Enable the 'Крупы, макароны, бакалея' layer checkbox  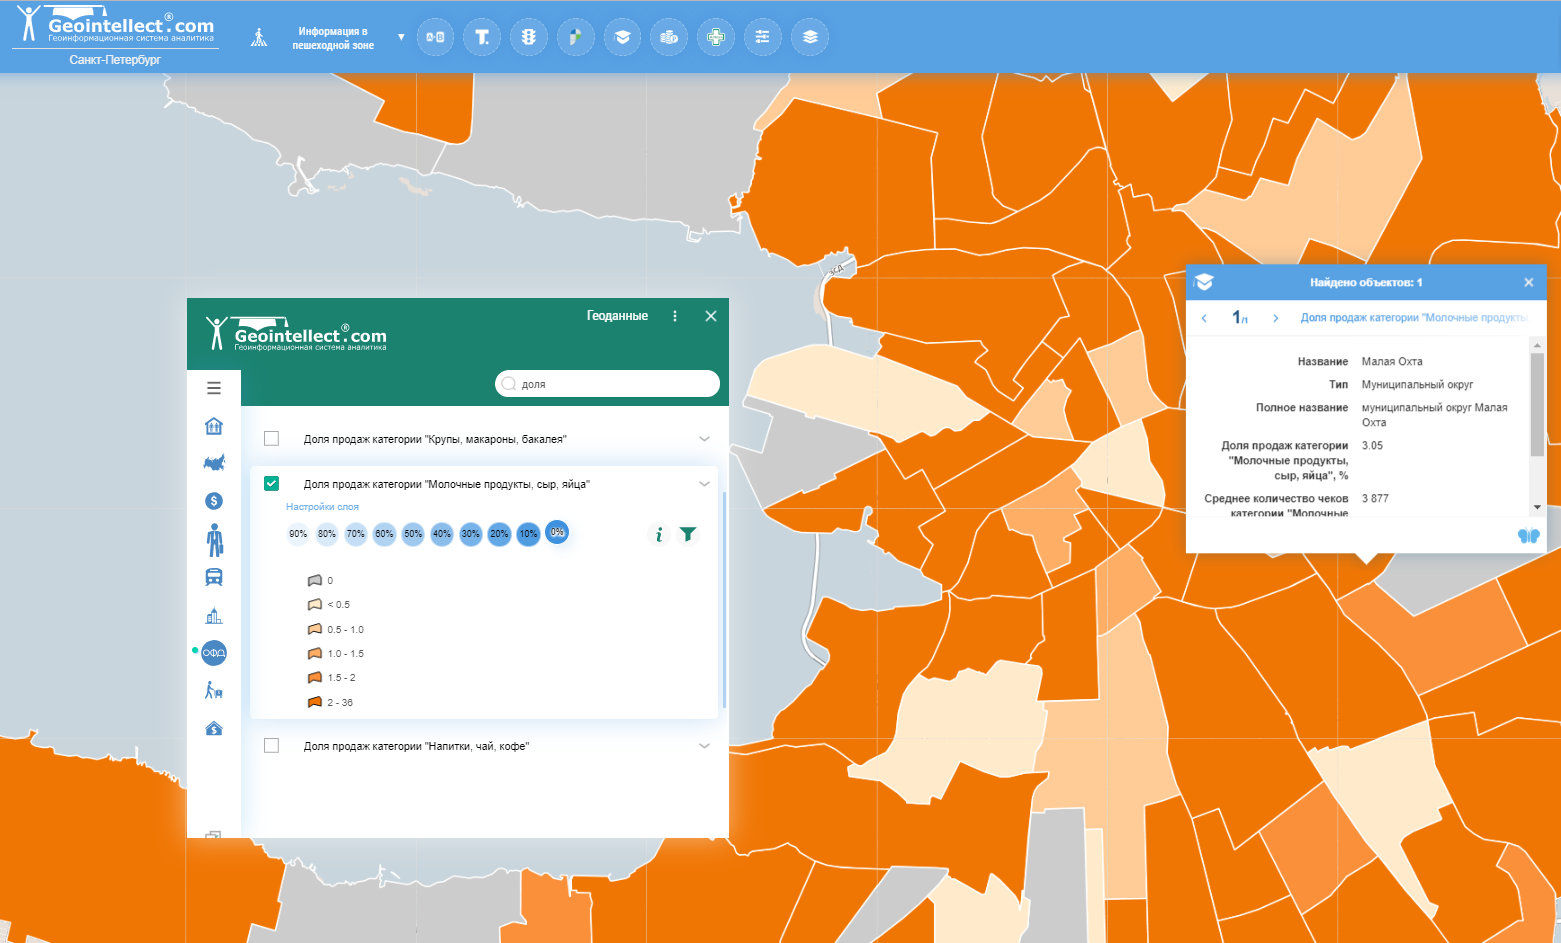(271, 438)
